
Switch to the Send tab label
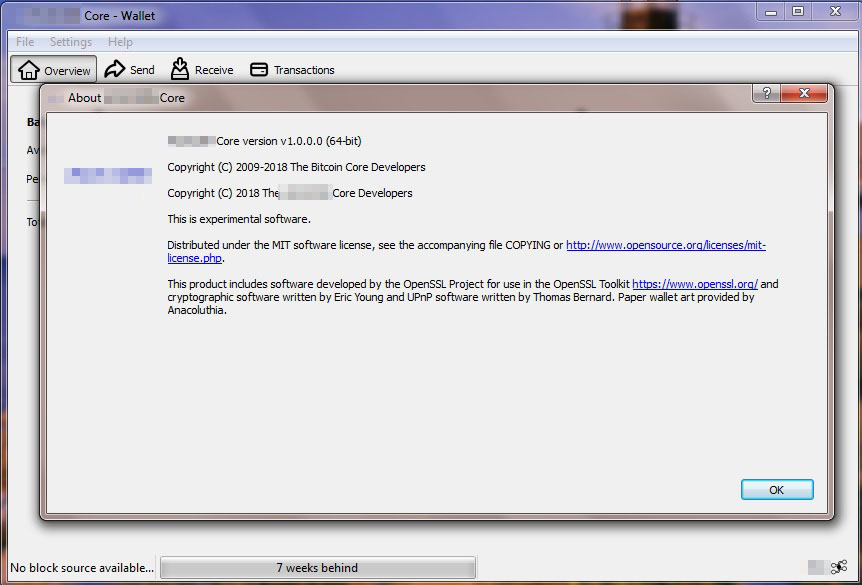tap(142, 70)
